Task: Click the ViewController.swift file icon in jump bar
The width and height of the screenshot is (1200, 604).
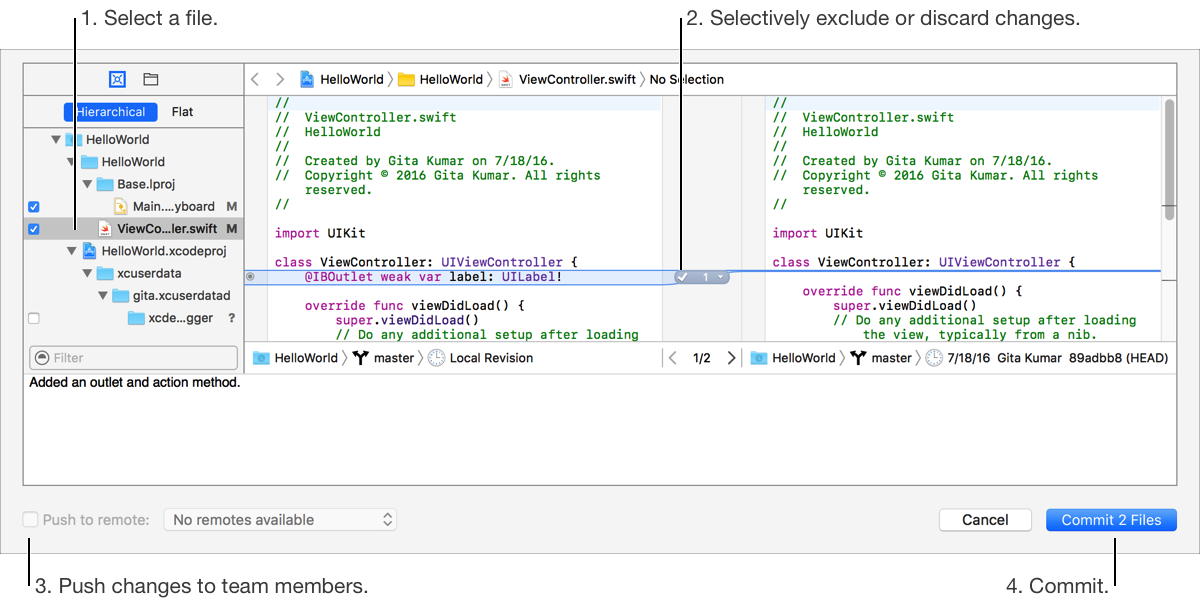Action: [x=506, y=79]
